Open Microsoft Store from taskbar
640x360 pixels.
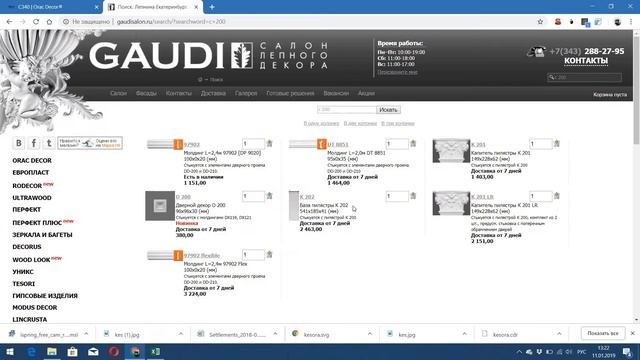[73, 352]
